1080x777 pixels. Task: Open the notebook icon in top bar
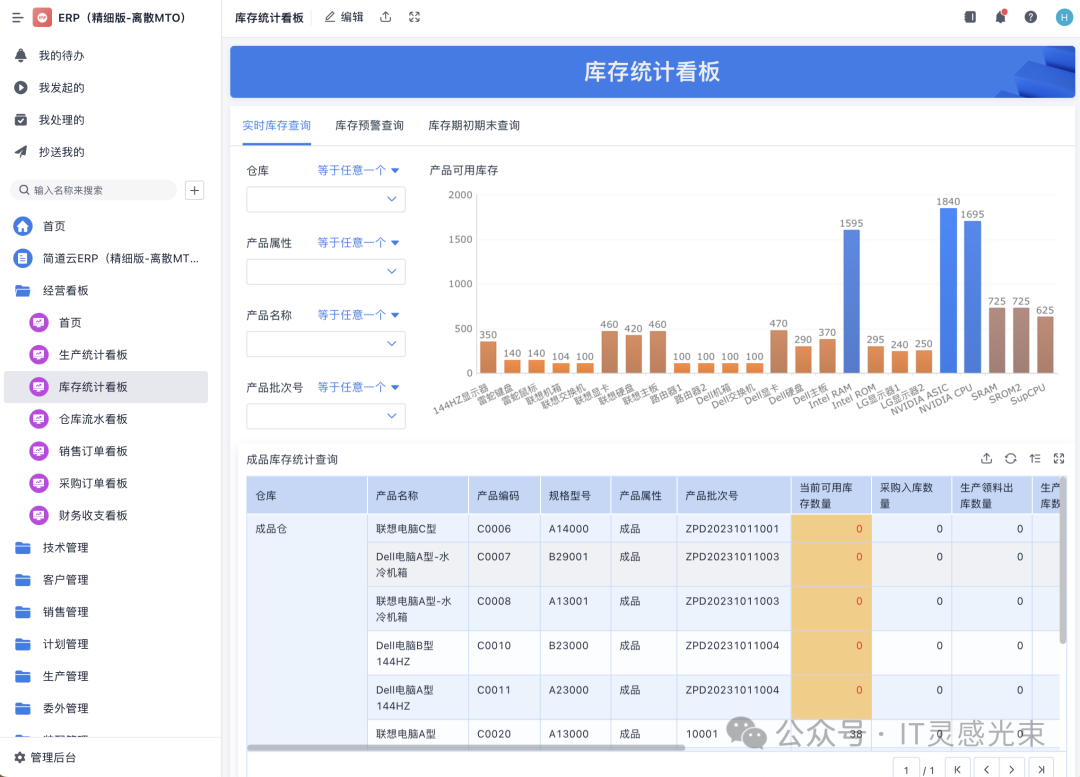point(970,17)
